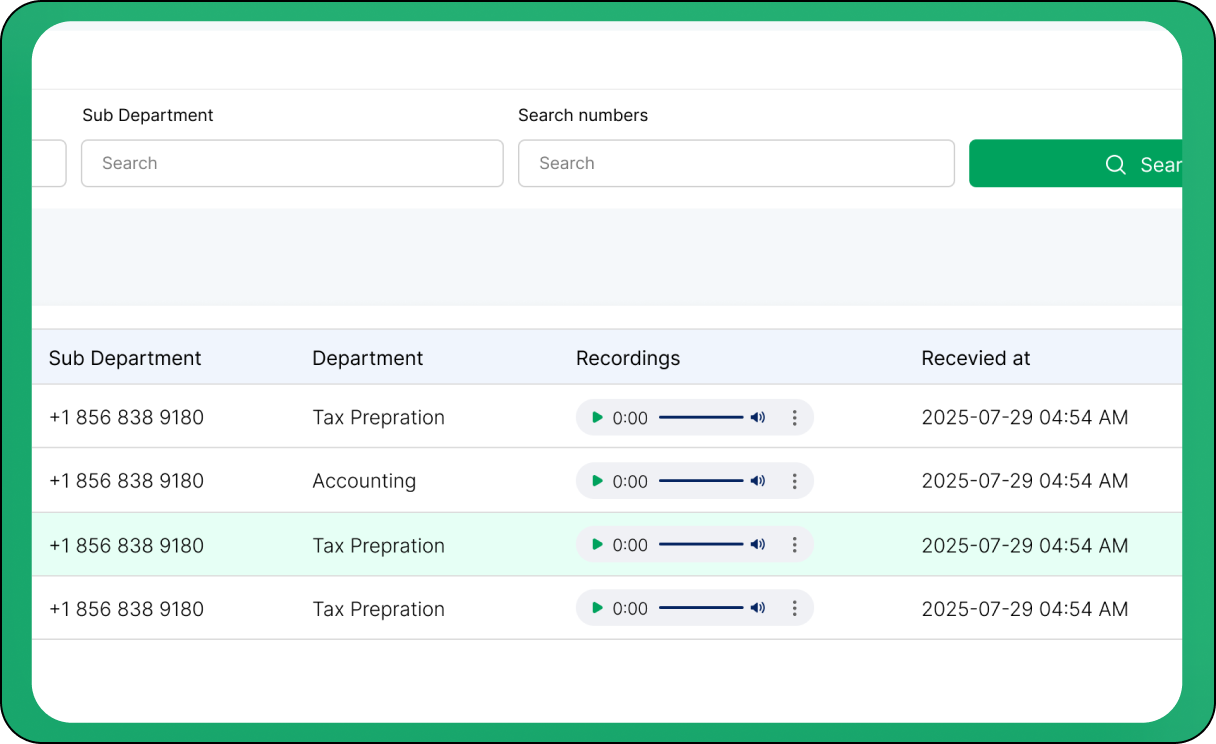
Task: Mute the Accounting recording volume
Action: click(758, 481)
